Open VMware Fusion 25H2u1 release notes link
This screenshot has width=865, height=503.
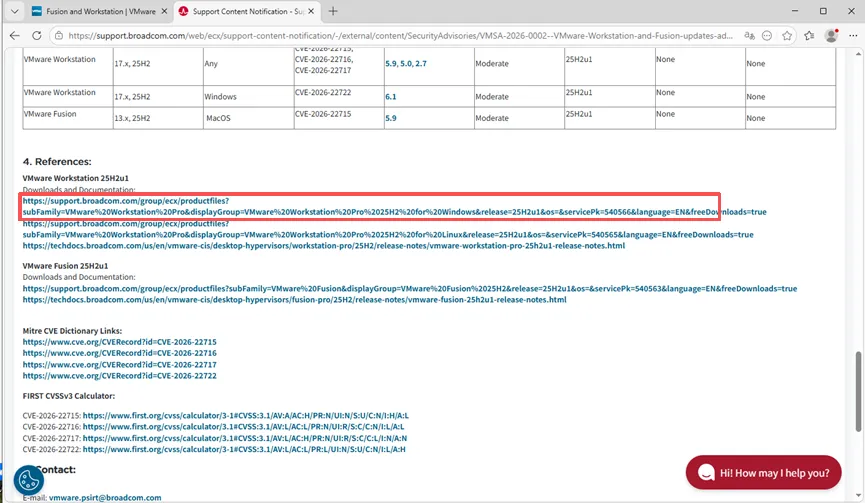(x=295, y=299)
